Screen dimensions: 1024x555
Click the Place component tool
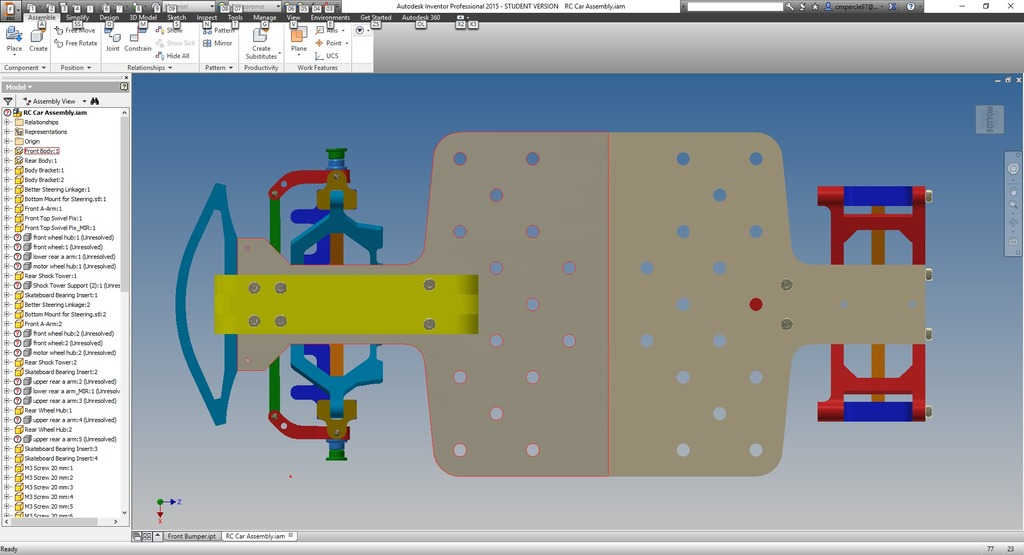(14, 40)
